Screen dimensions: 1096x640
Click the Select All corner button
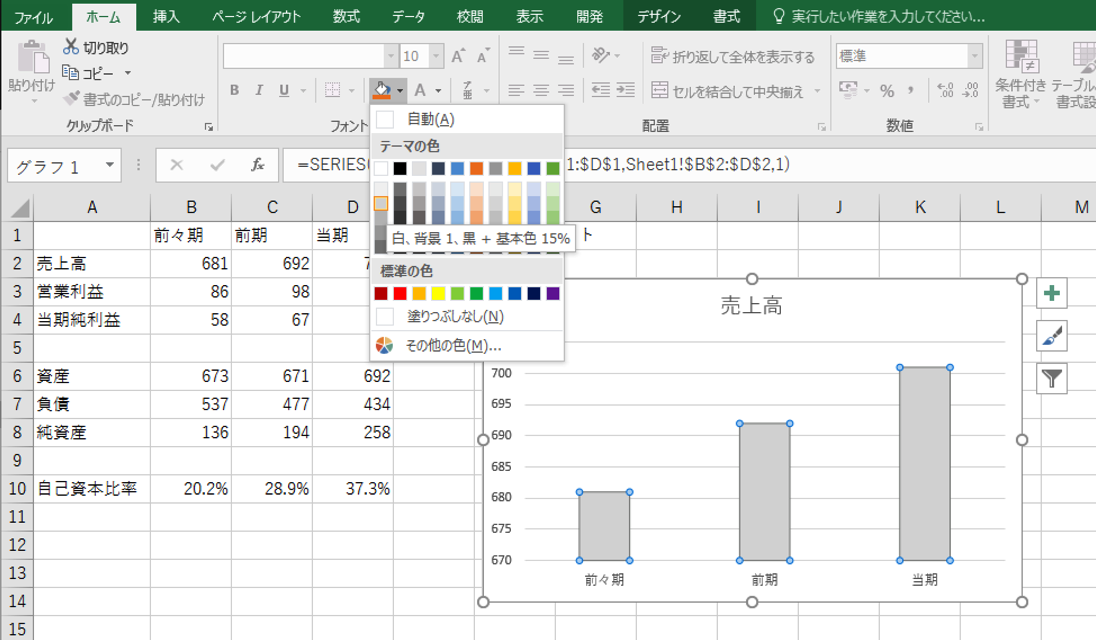click(18, 207)
